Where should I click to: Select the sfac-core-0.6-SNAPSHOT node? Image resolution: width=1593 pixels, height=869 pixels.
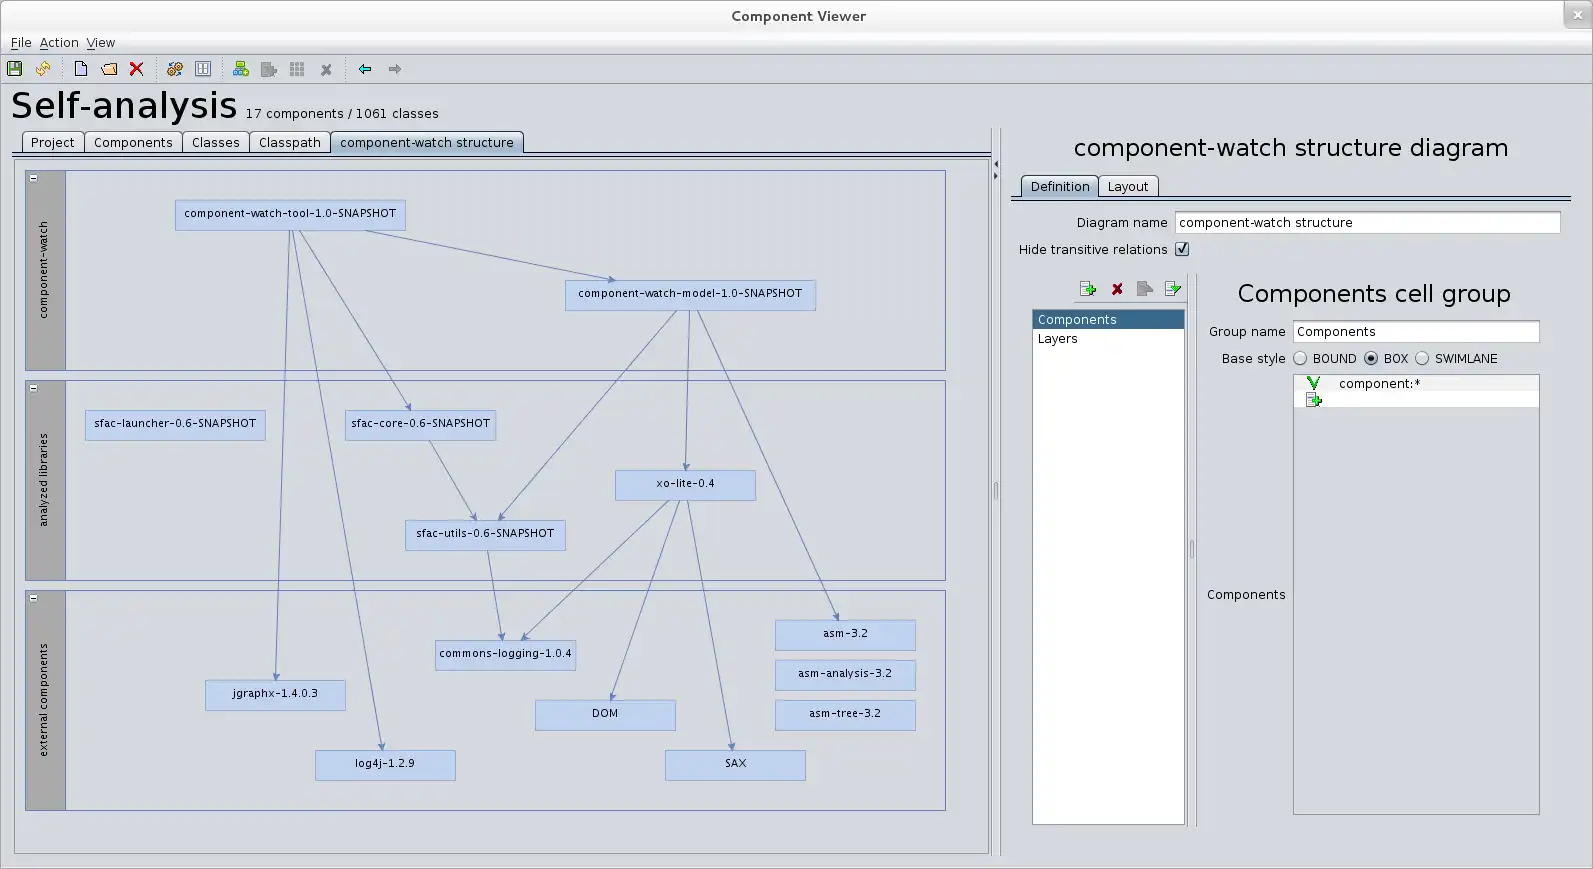pos(420,424)
